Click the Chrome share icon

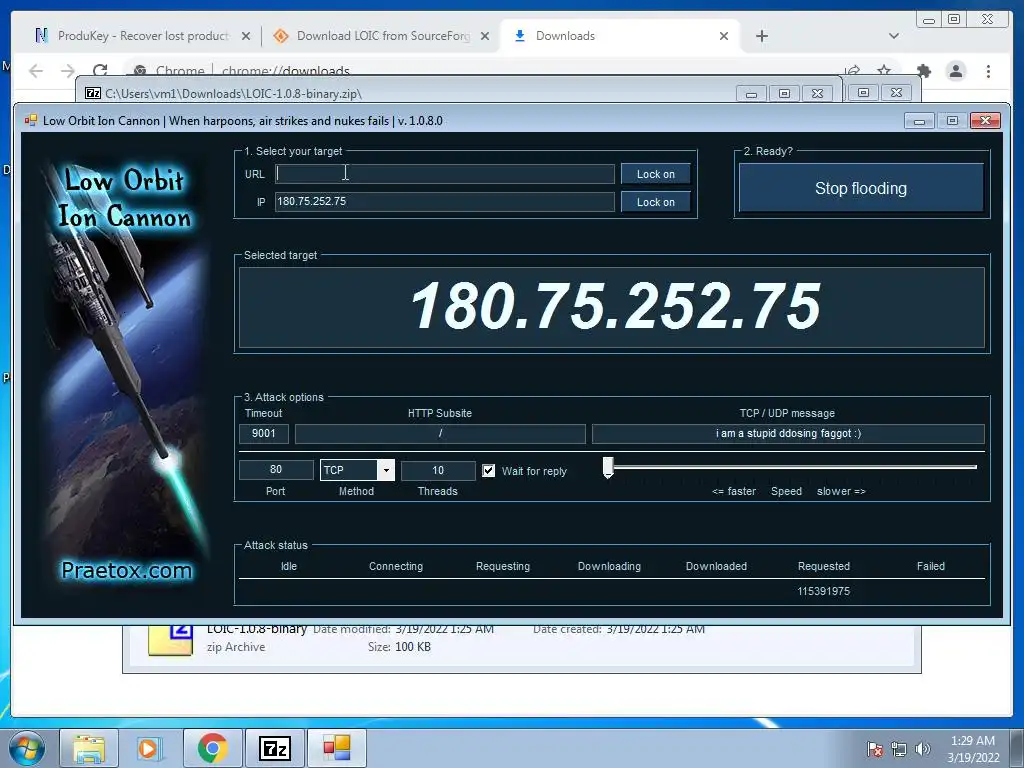coord(852,70)
